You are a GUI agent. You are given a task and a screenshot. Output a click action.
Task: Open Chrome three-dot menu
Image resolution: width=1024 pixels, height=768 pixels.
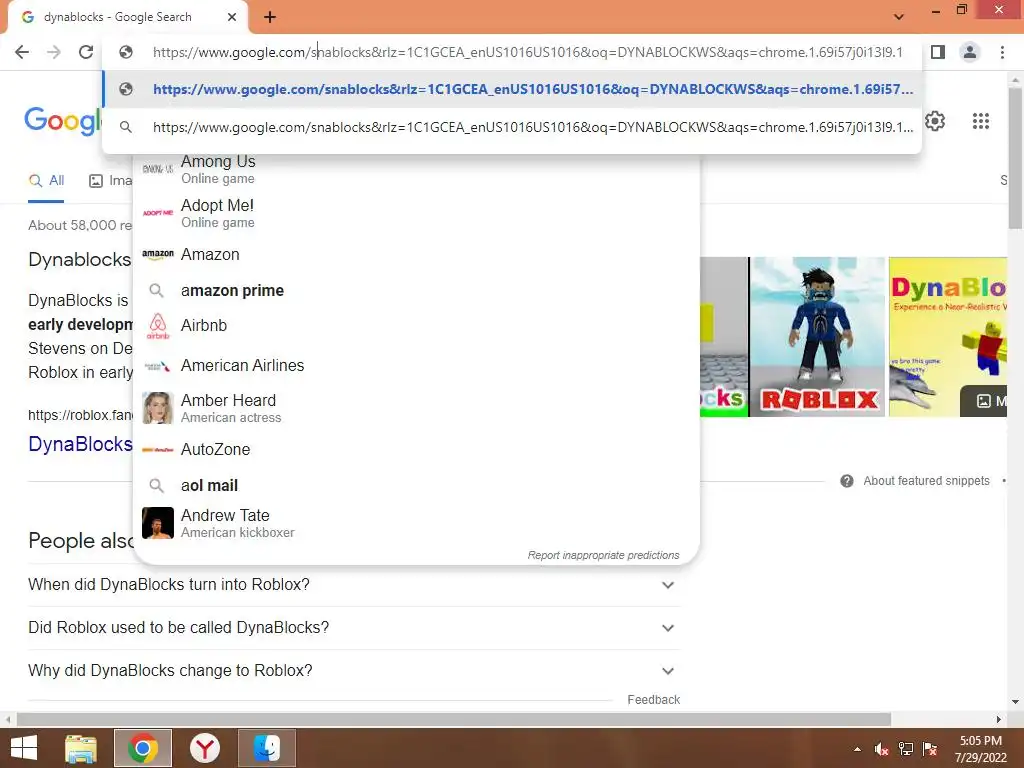tap(1002, 52)
